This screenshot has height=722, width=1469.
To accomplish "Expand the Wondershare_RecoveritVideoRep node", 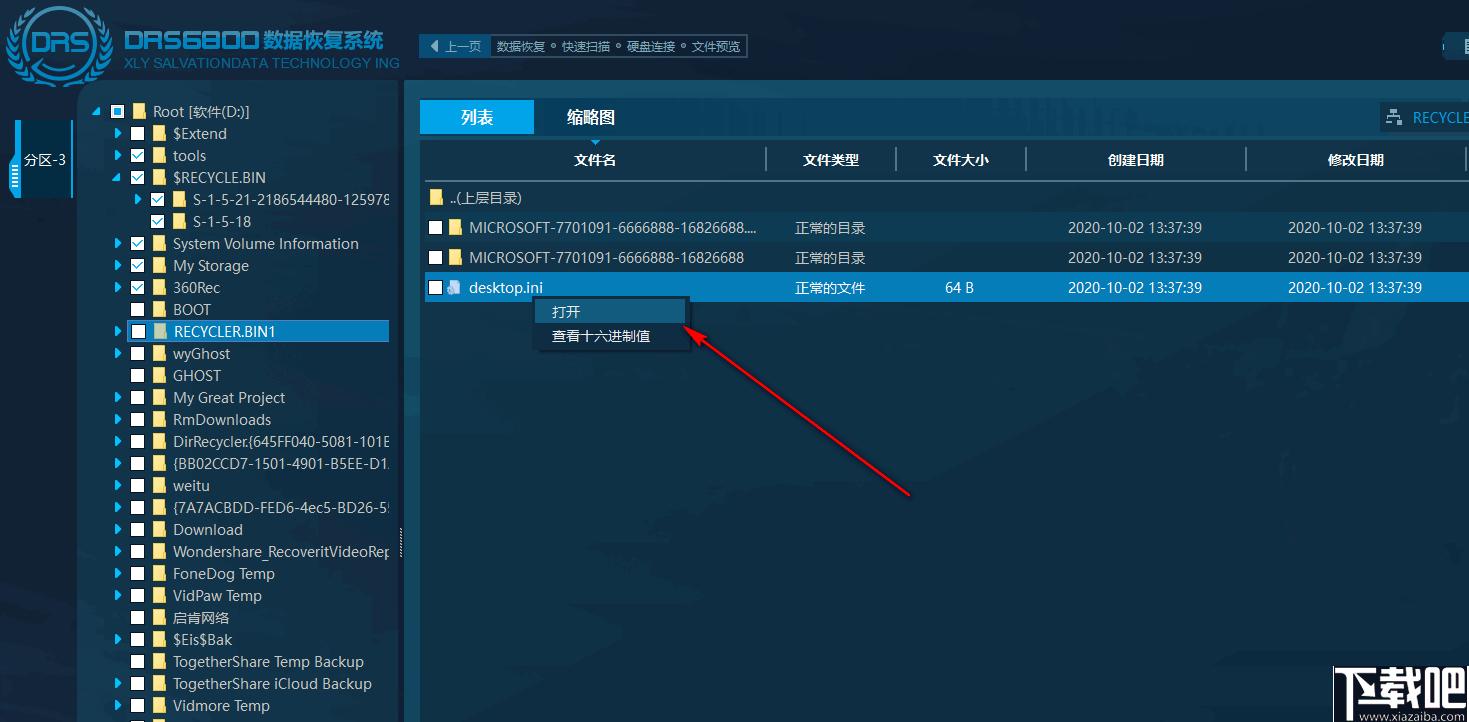I will click(118, 552).
